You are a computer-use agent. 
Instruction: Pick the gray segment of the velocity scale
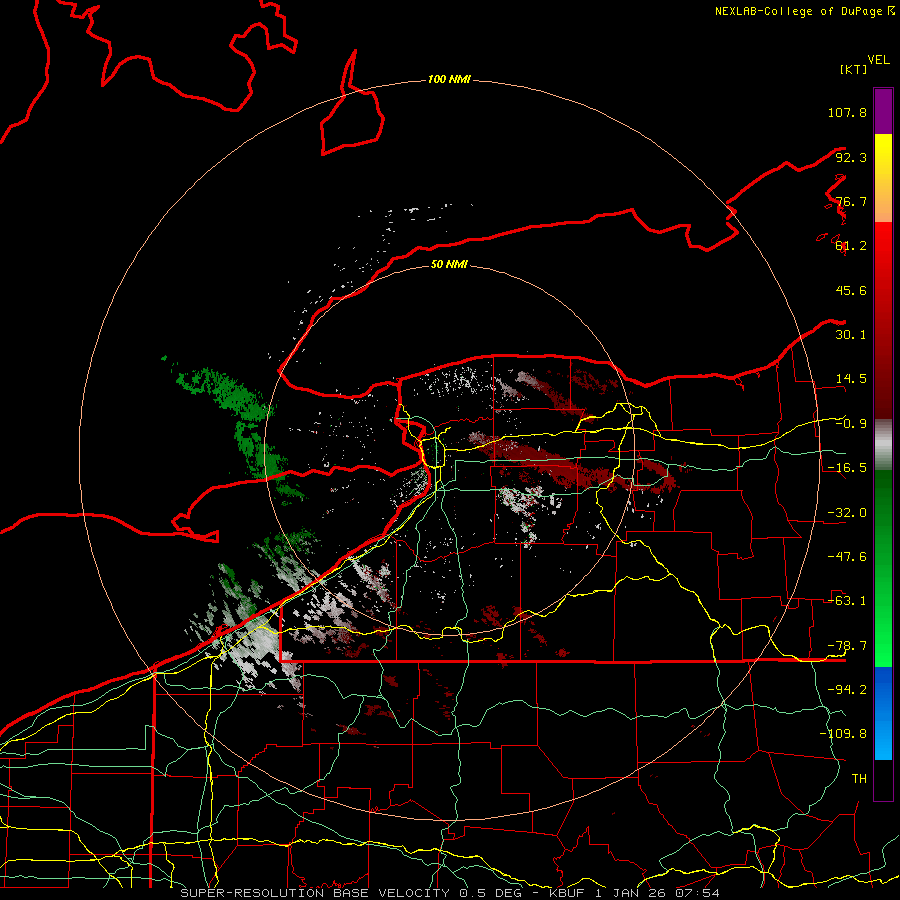(x=883, y=445)
